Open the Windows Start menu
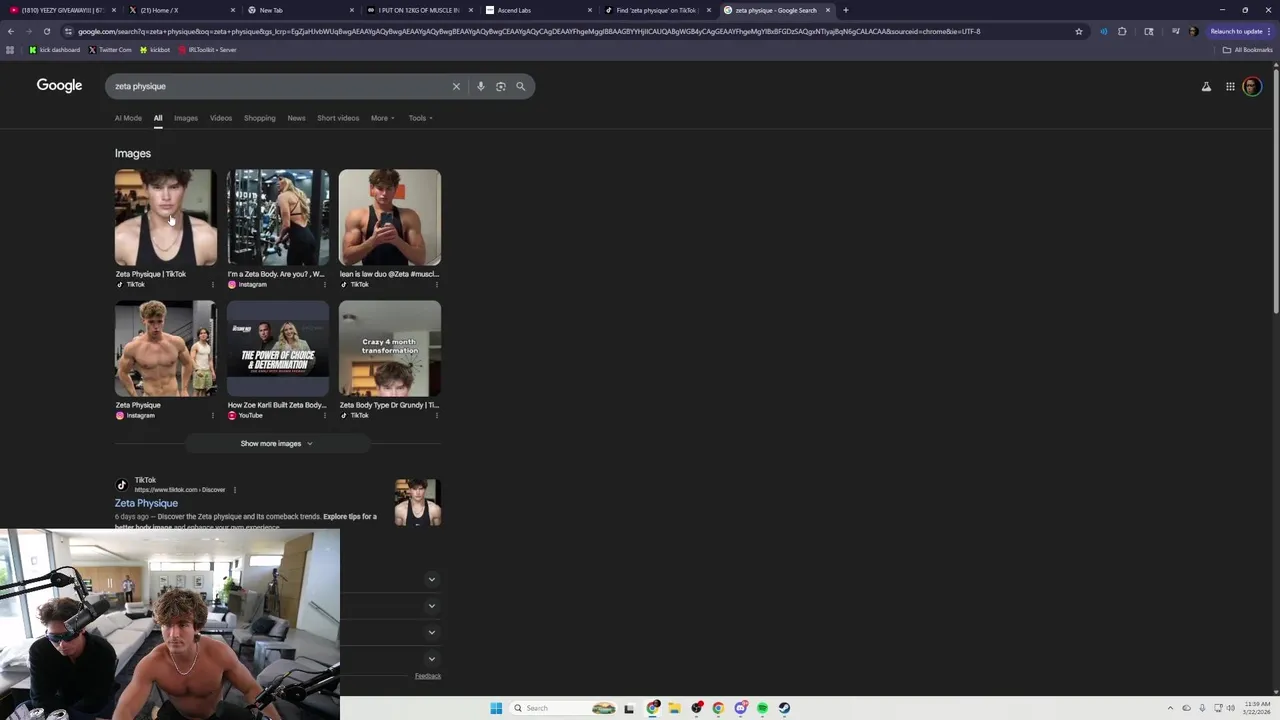The width and height of the screenshot is (1280, 720). pos(496,708)
